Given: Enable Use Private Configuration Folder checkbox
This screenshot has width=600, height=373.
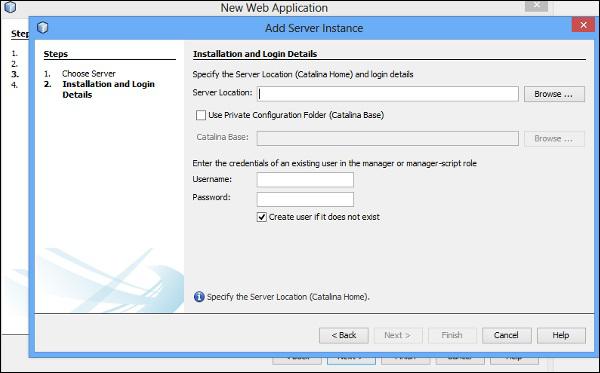Looking at the screenshot, I should (x=201, y=115).
